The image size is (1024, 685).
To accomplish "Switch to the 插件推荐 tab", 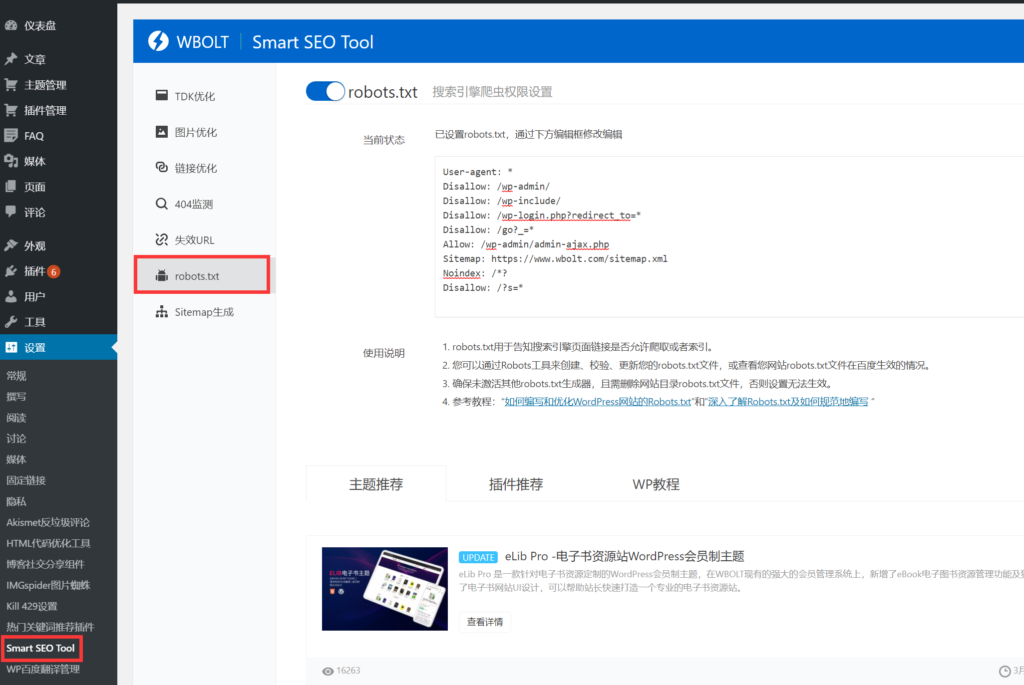I will (515, 484).
